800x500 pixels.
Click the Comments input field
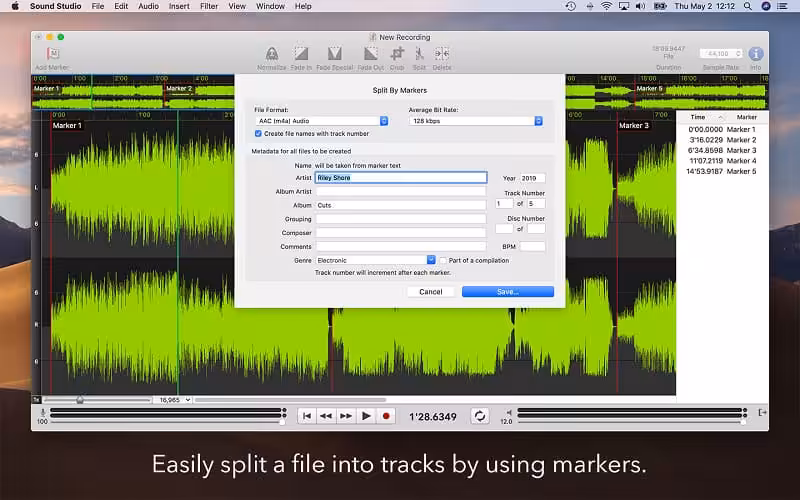(x=401, y=246)
